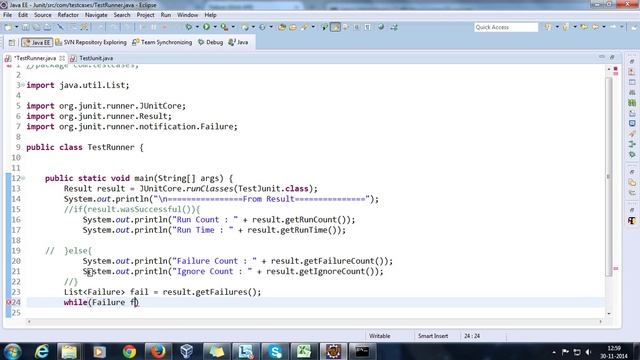Screen dimensions: 640x360
Task: Open Firefox from the taskbar
Action: tap(158, 351)
